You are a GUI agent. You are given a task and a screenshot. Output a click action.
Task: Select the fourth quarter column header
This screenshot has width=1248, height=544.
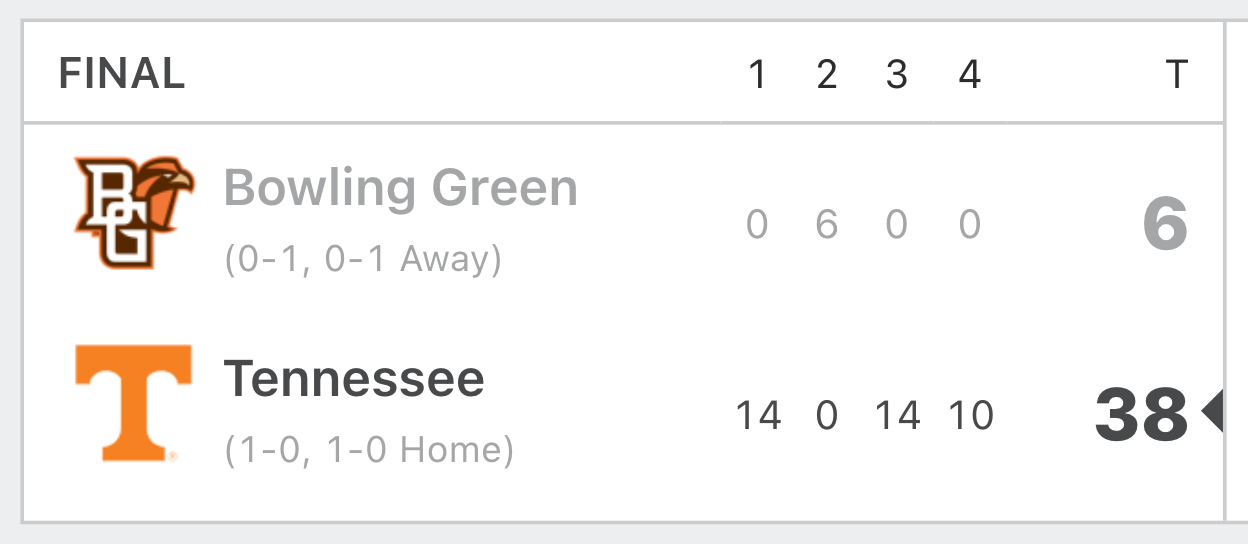969,74
